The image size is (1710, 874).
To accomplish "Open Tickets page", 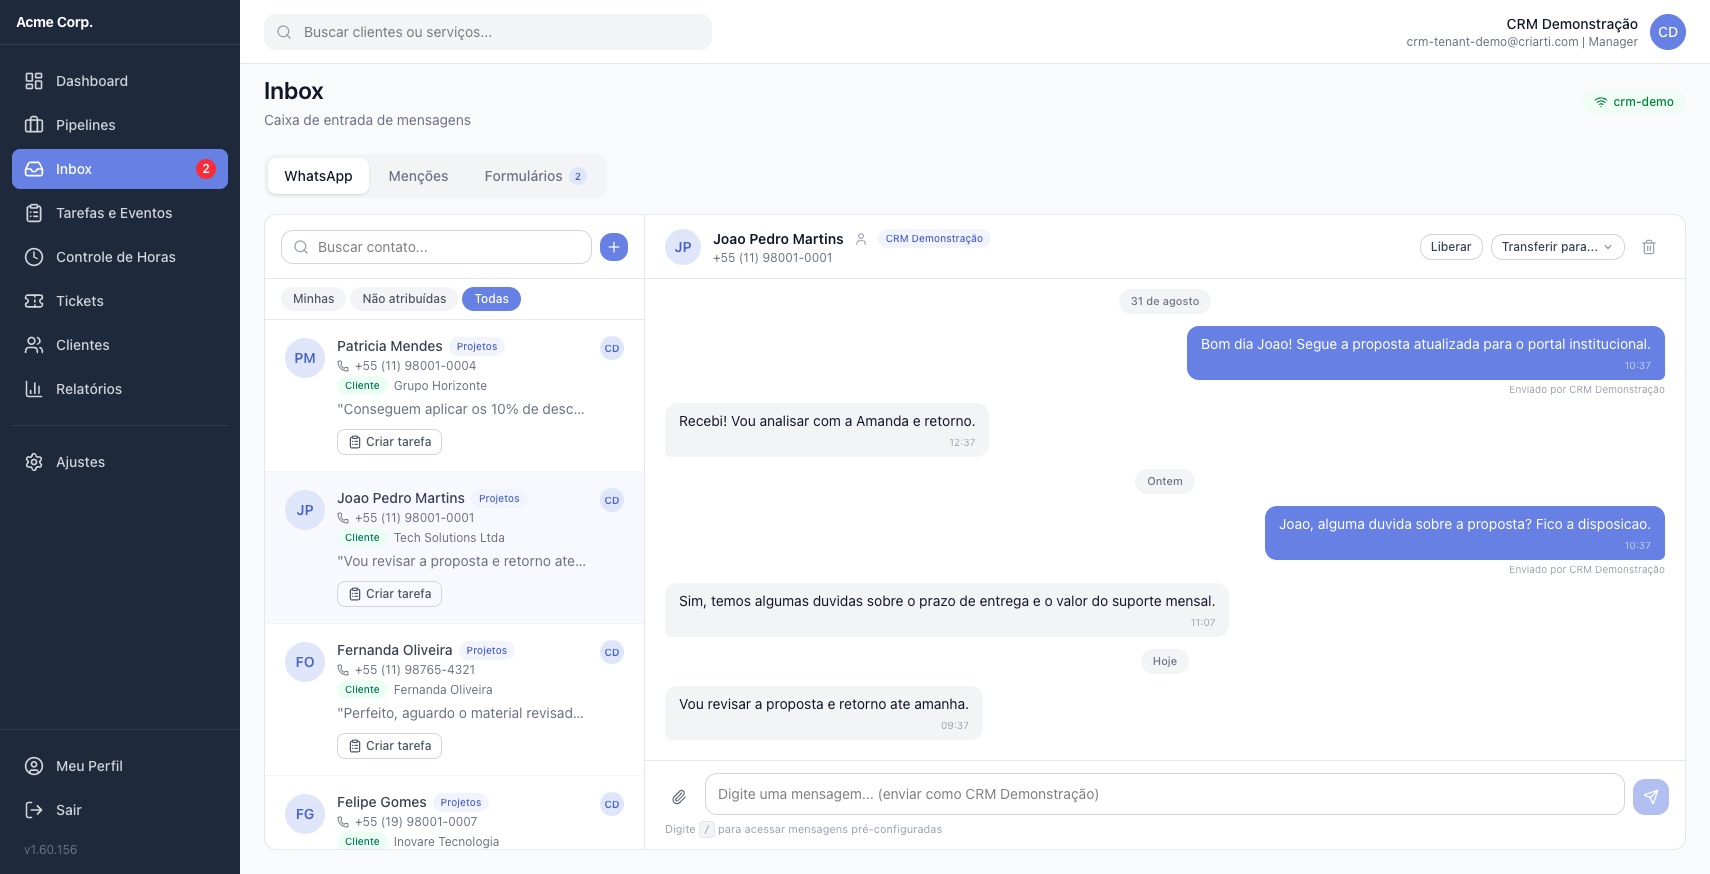I will tap(120, 301).
